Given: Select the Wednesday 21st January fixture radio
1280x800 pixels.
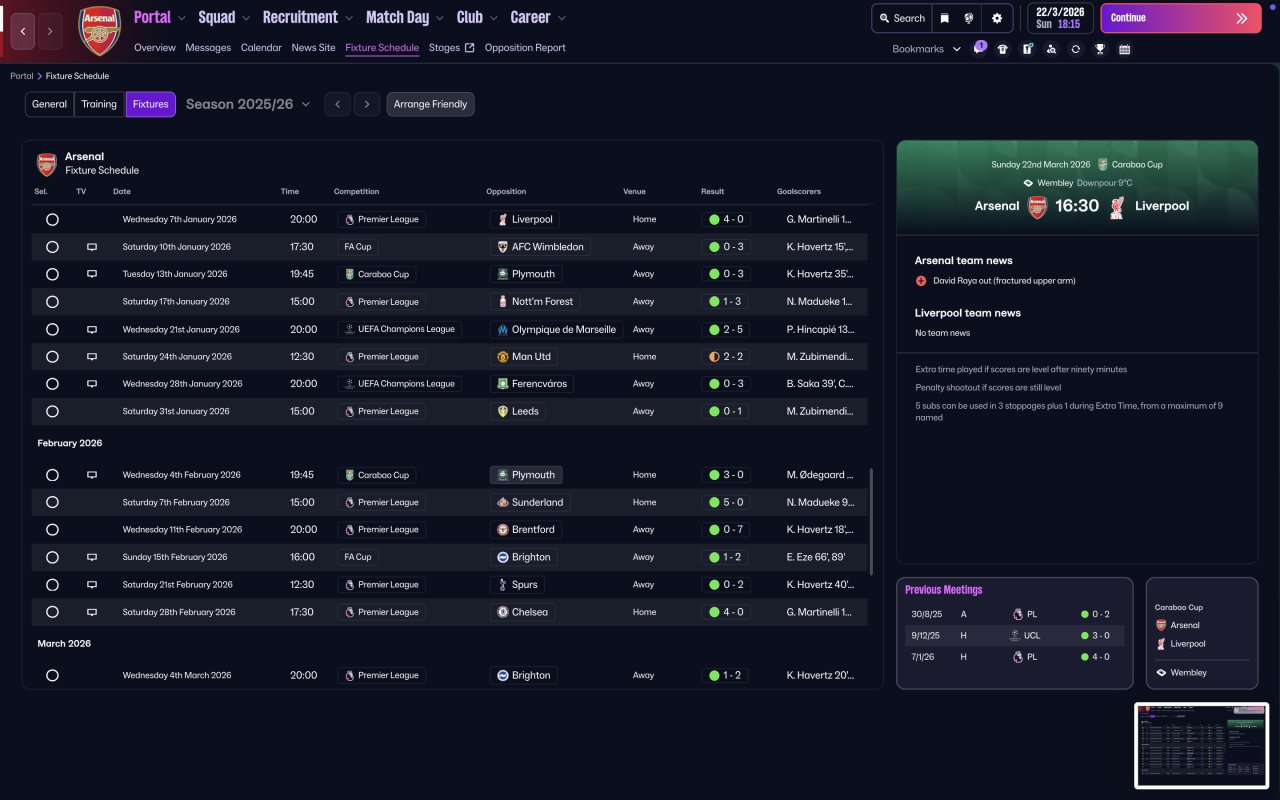Looking at the screenshot, I should 52,329.
